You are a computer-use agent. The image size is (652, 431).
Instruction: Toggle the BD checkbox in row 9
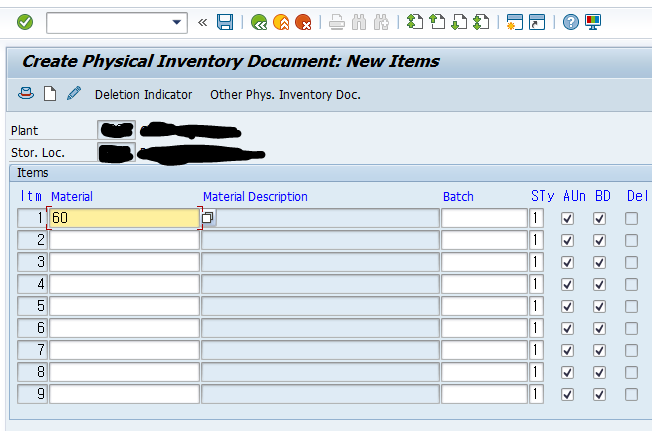(x=599, y=394)
